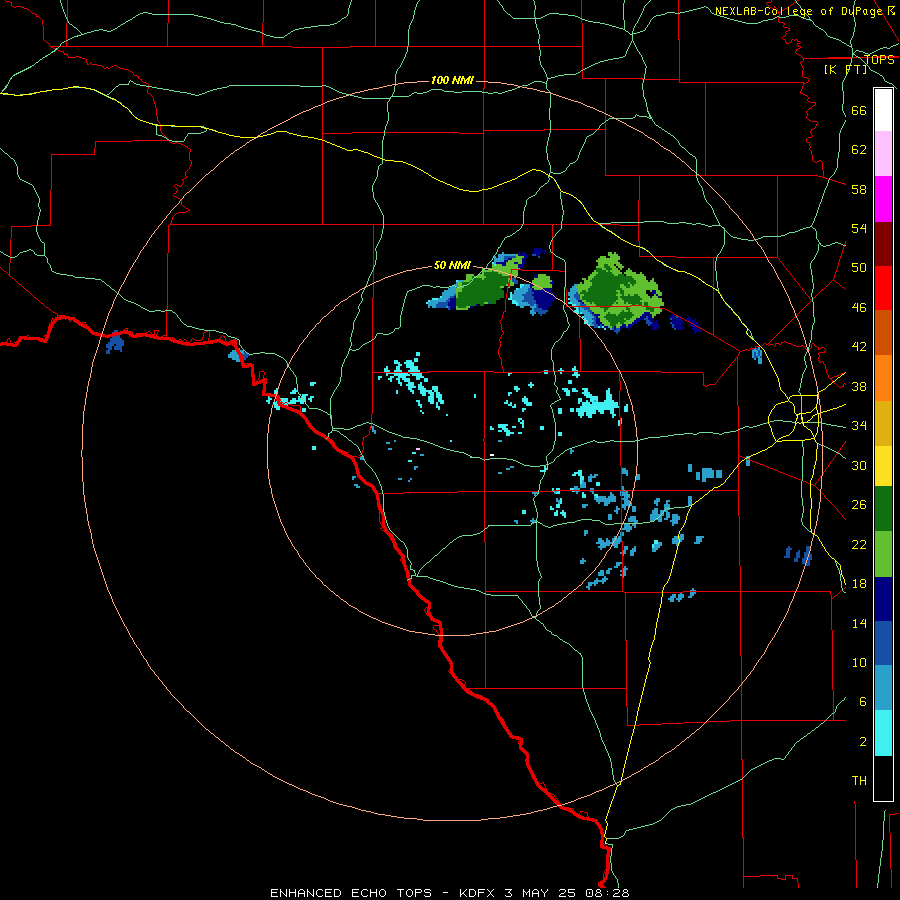Click the orange 38 kft legend swatch
This screenshot has height=900, width=900.
(883, 378)
